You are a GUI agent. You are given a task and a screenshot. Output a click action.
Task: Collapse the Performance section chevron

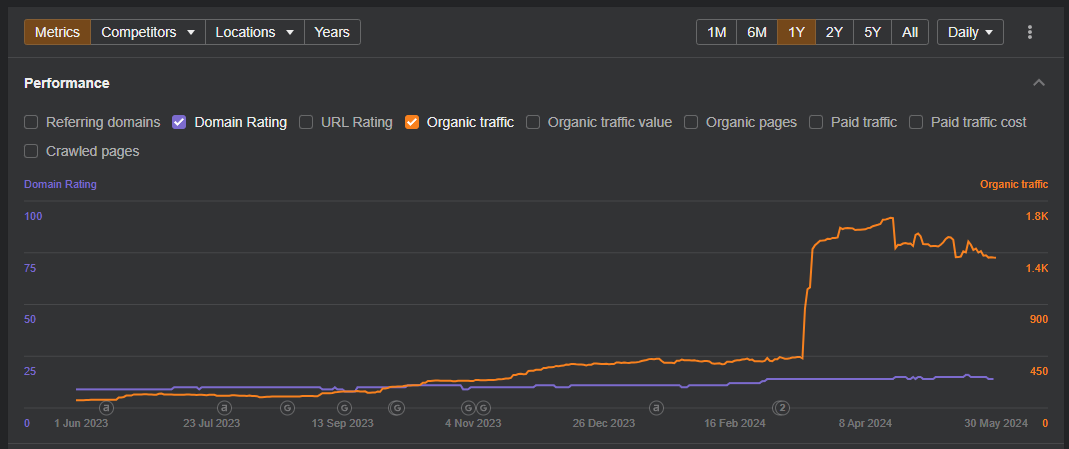coord(1039,83)
